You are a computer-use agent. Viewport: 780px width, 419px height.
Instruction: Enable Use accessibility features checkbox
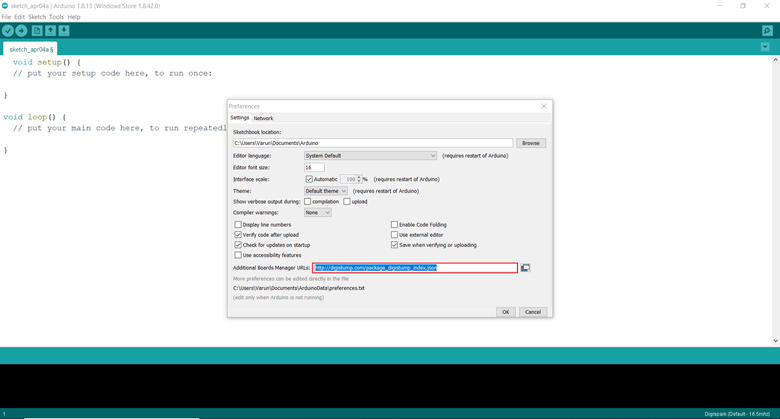point(238,255)
